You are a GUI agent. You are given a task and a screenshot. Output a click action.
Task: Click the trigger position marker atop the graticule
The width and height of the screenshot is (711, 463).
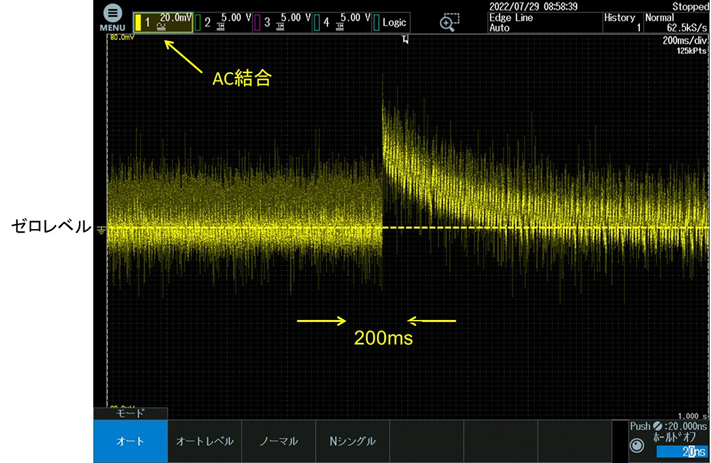click(x=405, y=40)
